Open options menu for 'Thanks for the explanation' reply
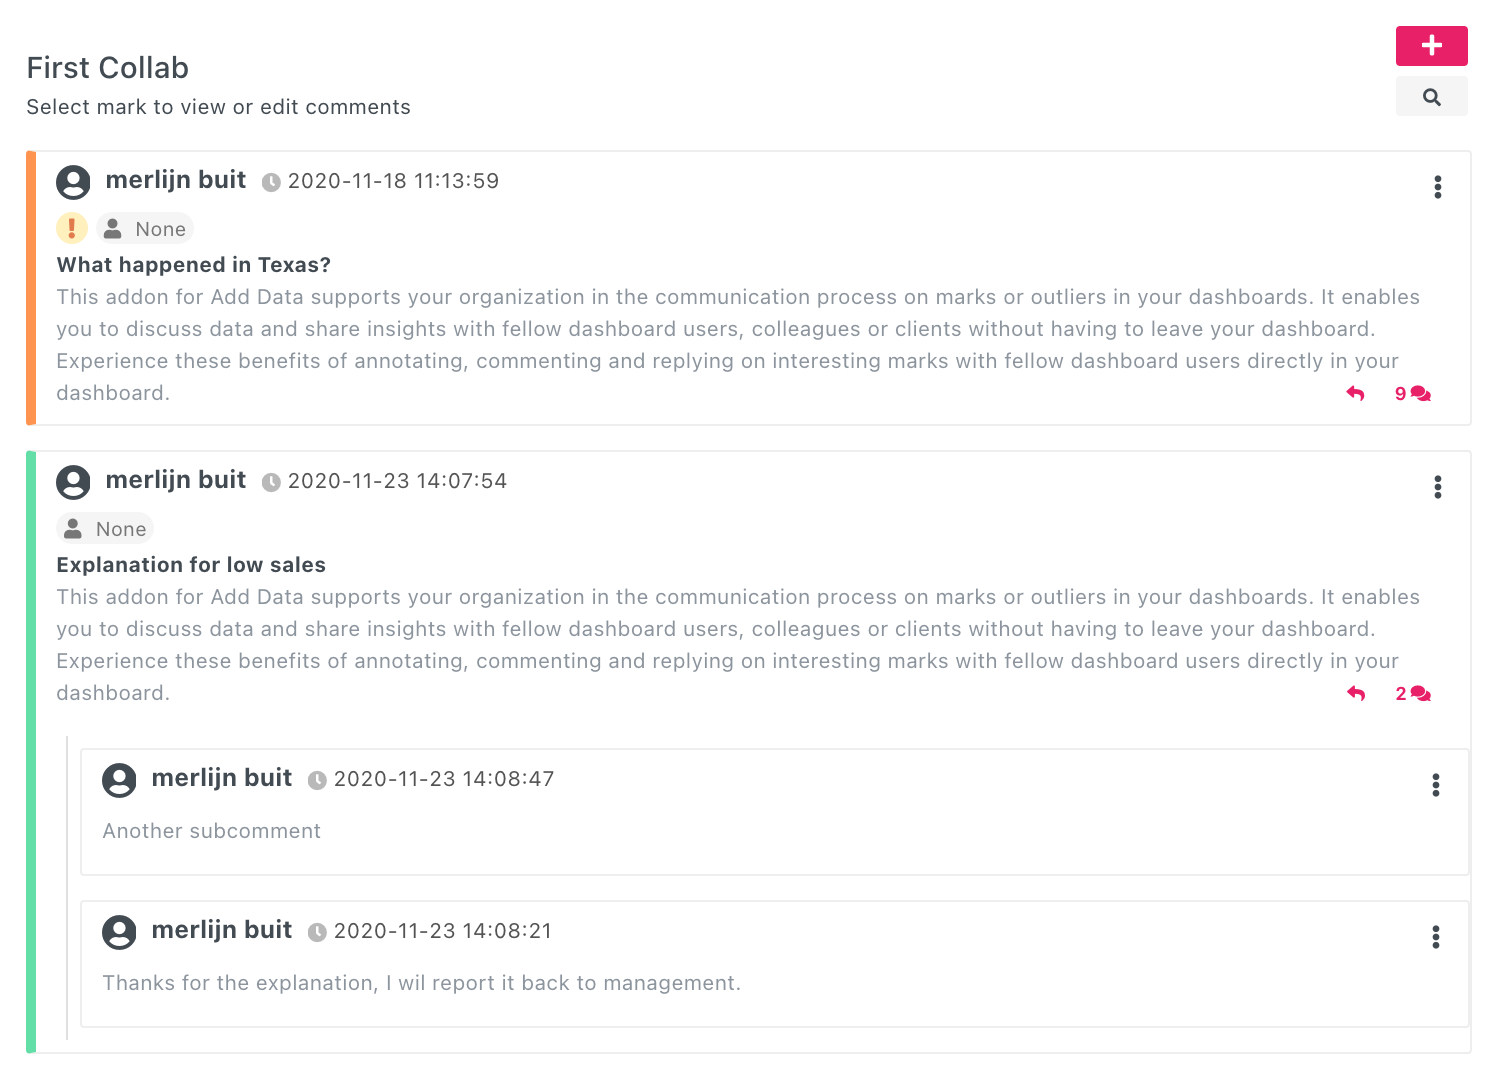 (x=1435, y=937)
